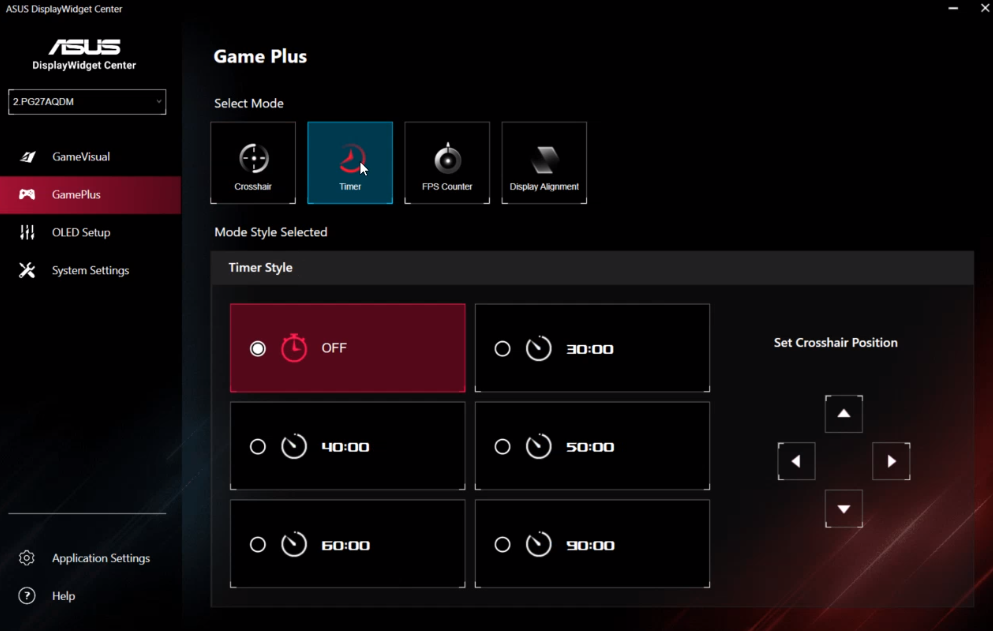Image resolution: width=993 pixels, height=631 pixels.
Task: Click the GamePlus gamepad icon
Action: (x=27, y=194)
